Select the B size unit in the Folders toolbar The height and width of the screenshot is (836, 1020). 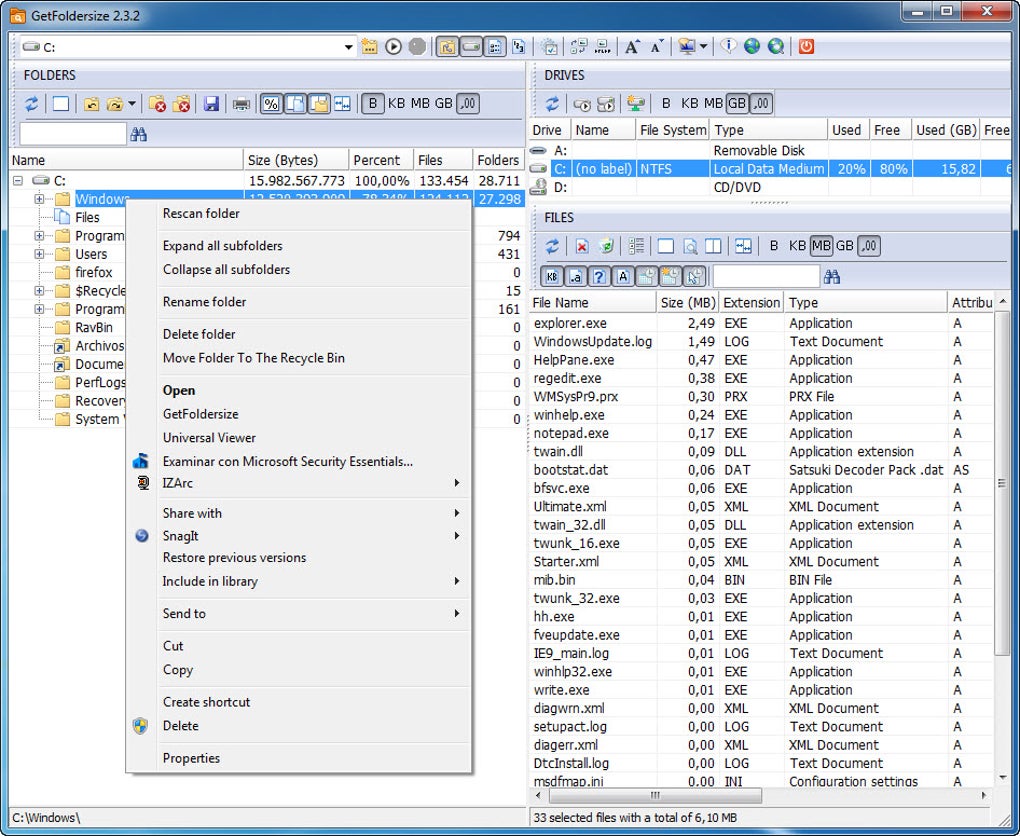[x=373, y=103]
